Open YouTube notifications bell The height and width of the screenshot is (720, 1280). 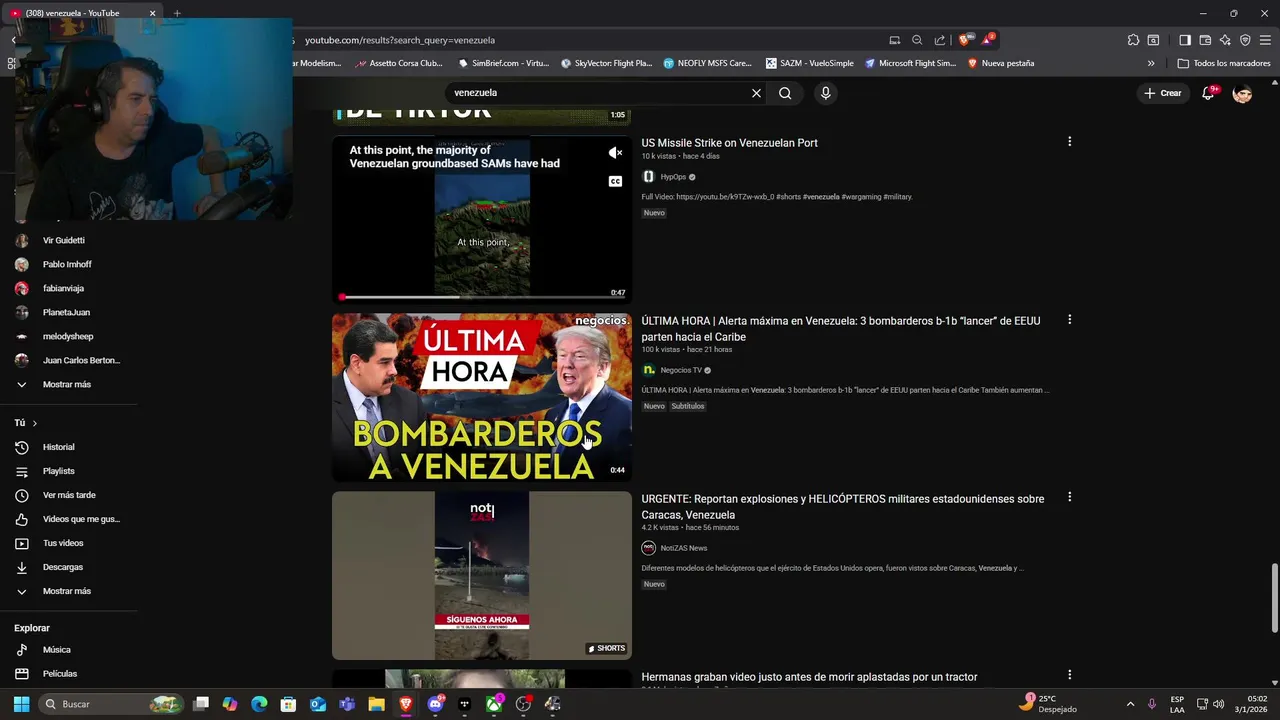pyautogui.click(x=1208, y=93)
